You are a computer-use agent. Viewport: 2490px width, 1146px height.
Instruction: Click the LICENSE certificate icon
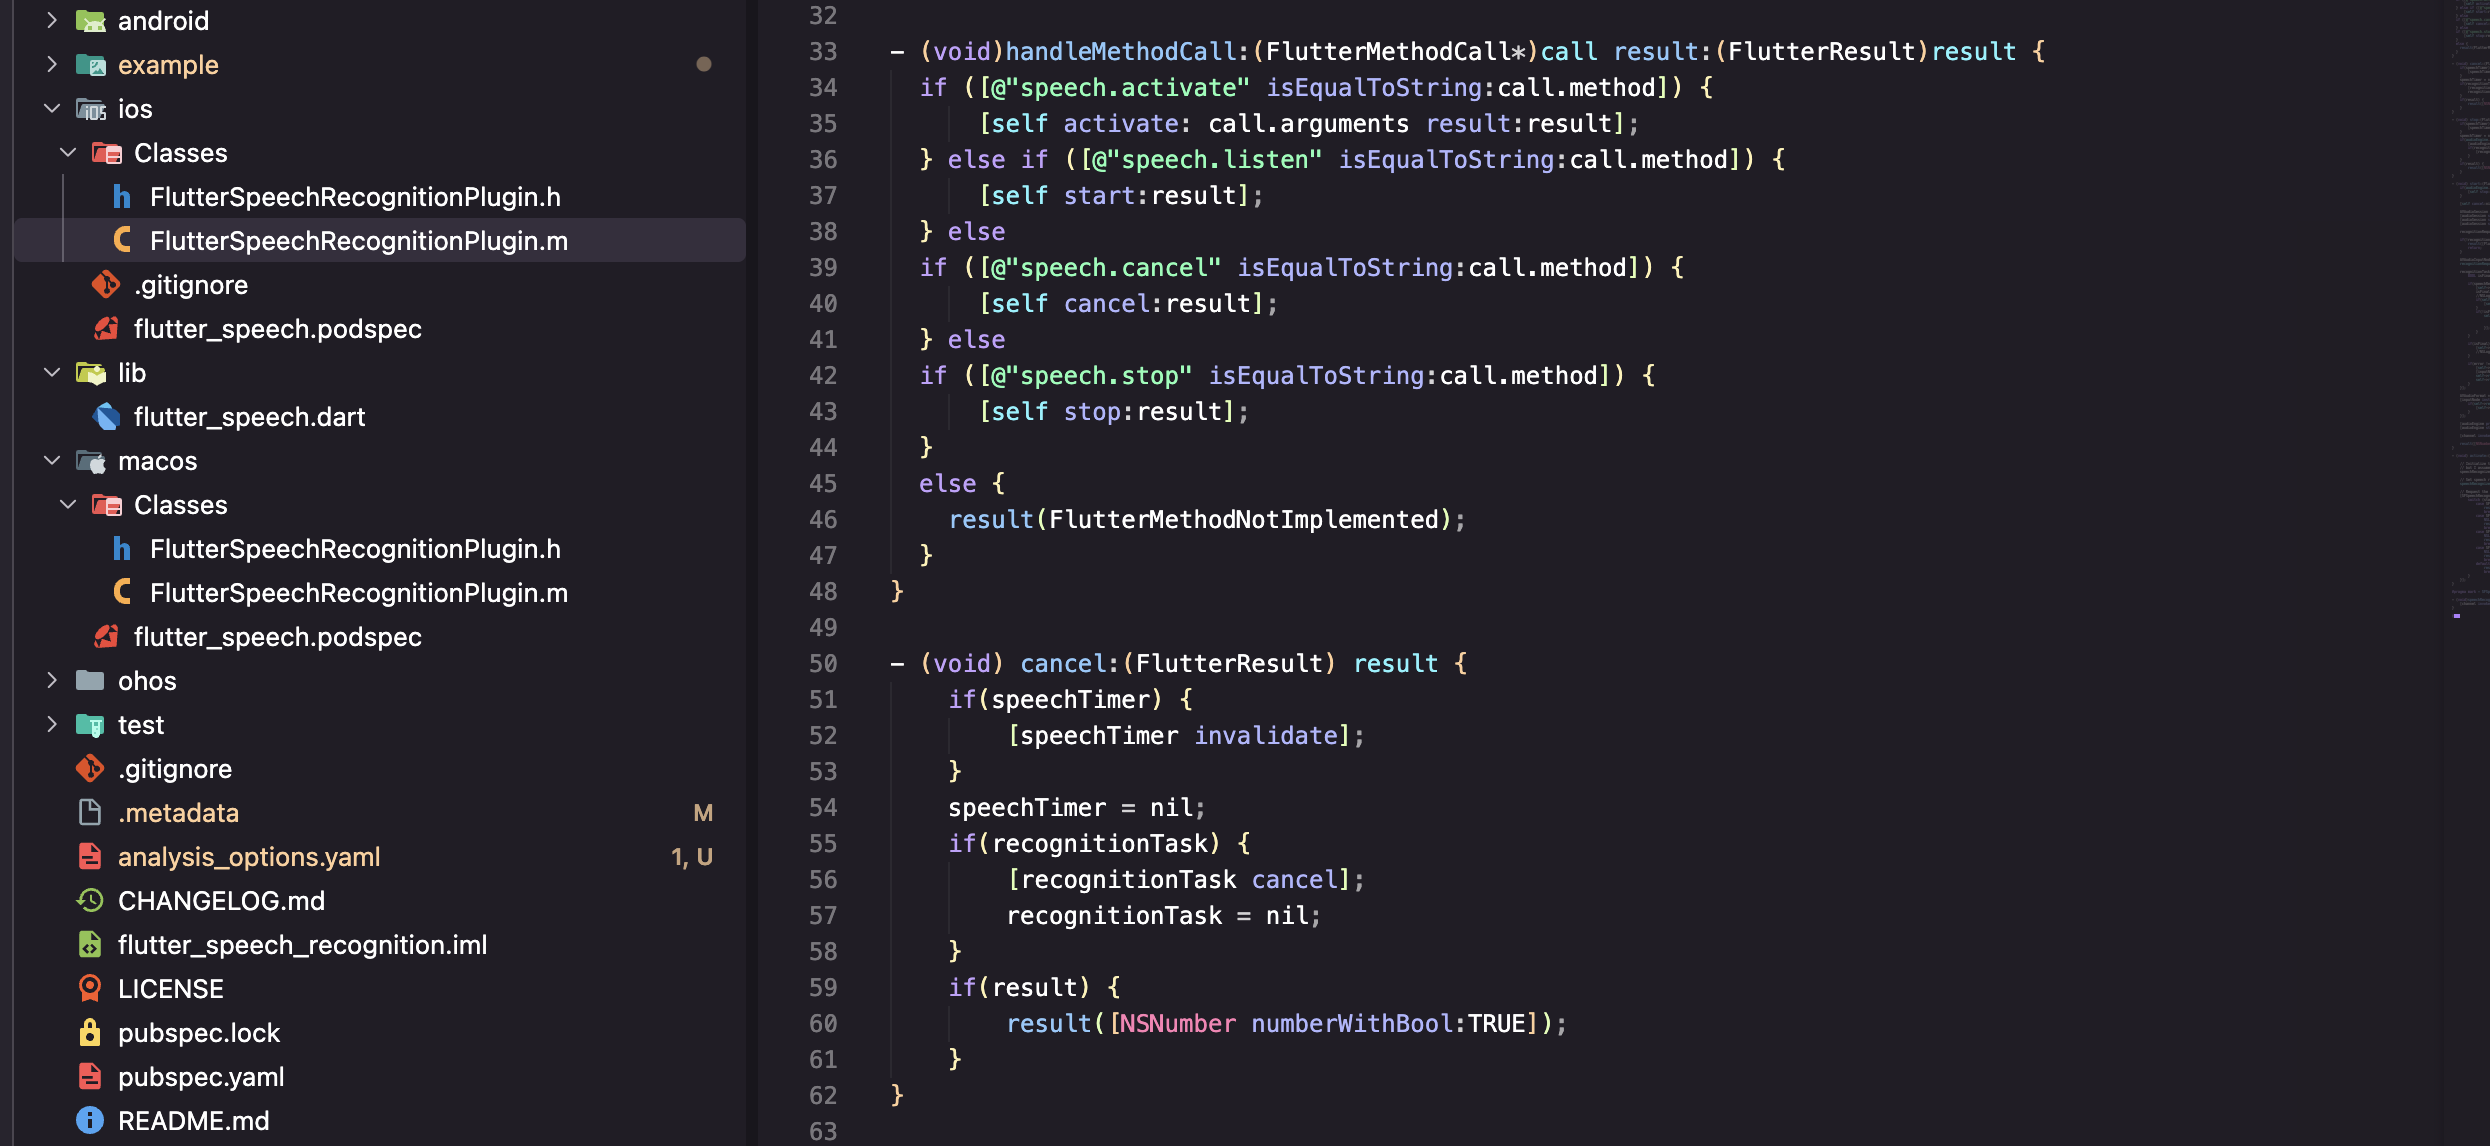[90, 989]
